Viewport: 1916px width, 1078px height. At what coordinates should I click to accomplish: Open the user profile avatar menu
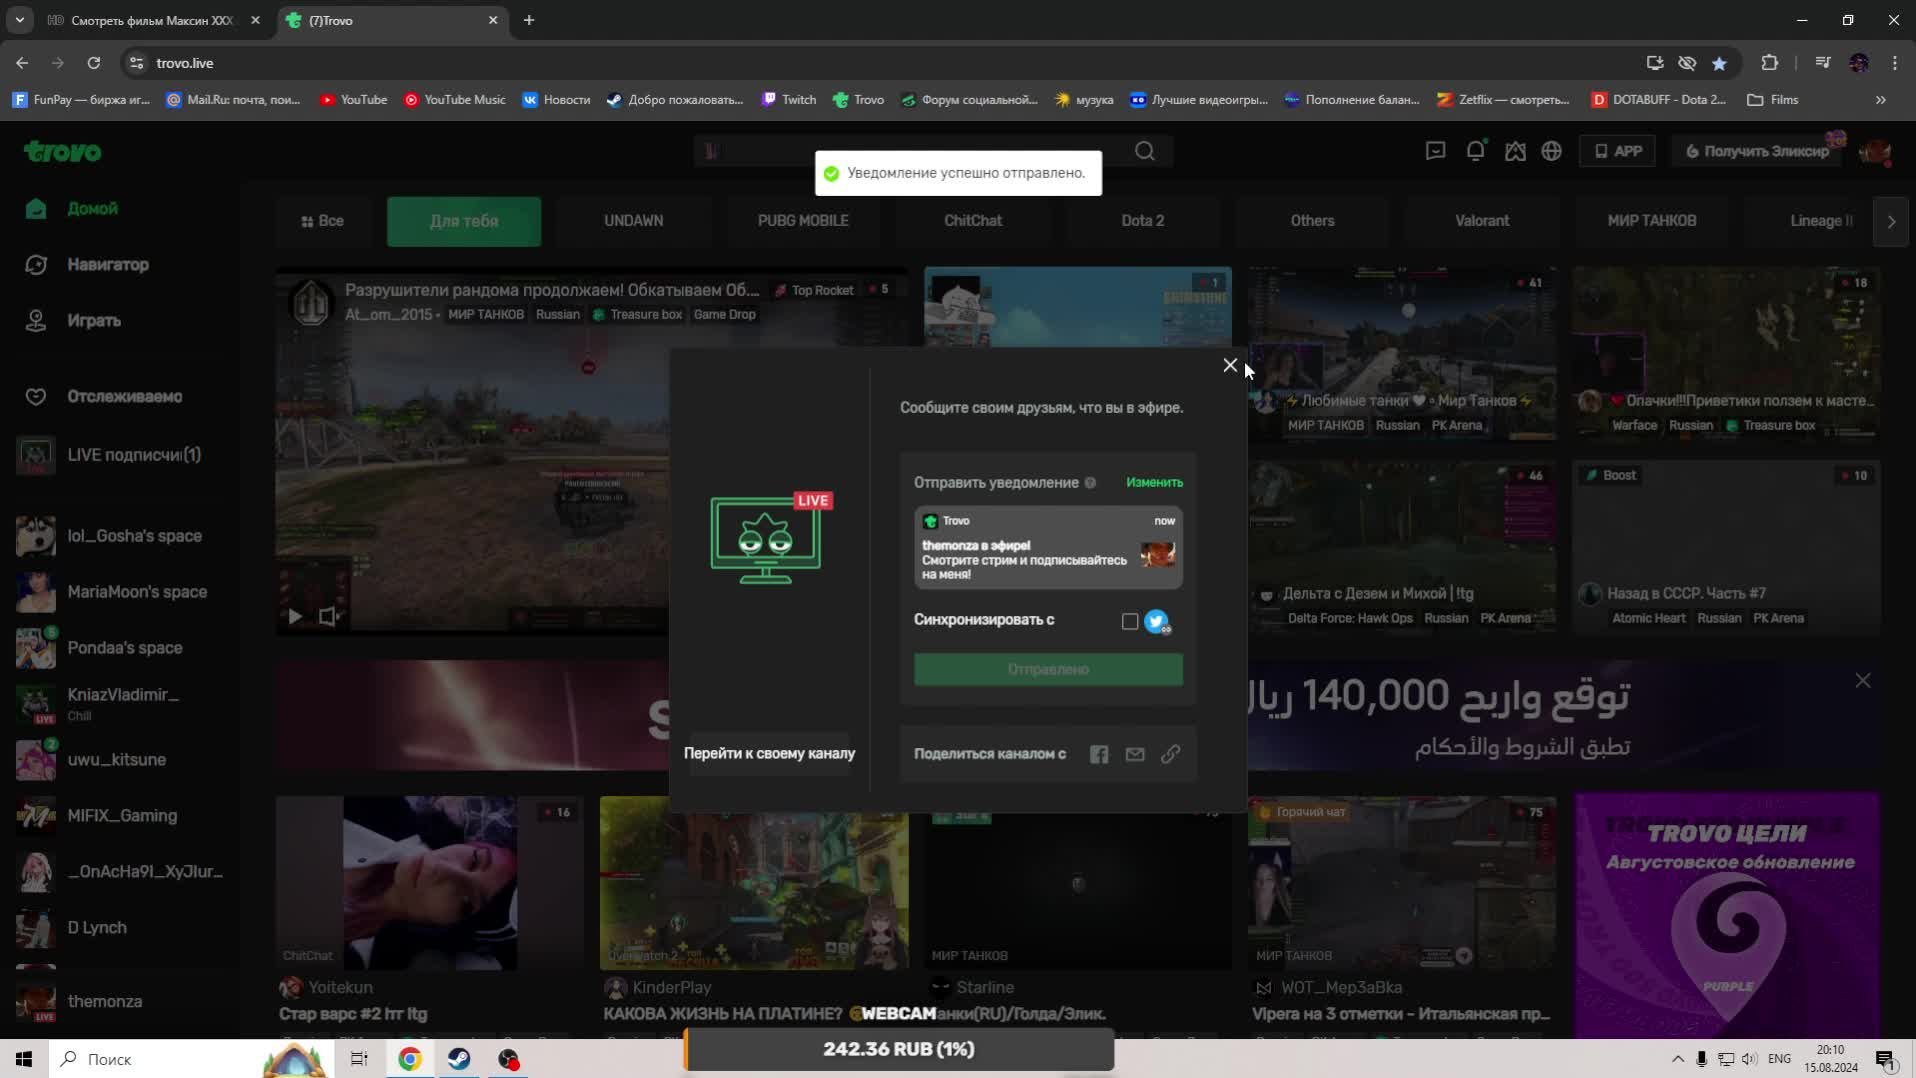1875,151
